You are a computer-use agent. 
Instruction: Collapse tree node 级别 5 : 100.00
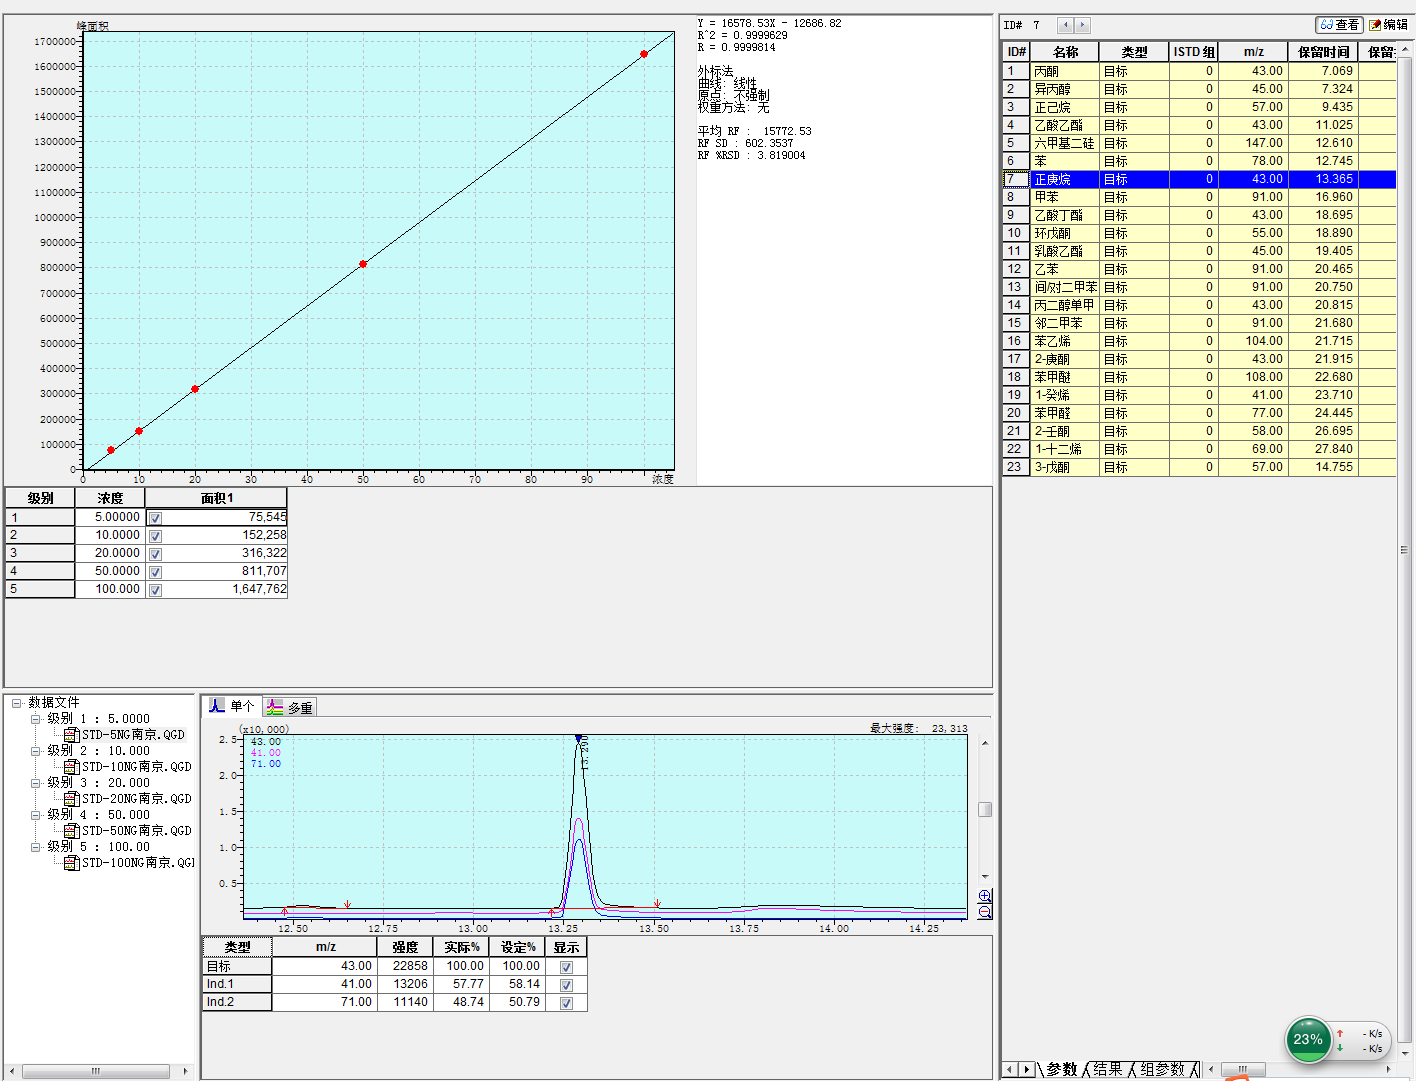35,847
